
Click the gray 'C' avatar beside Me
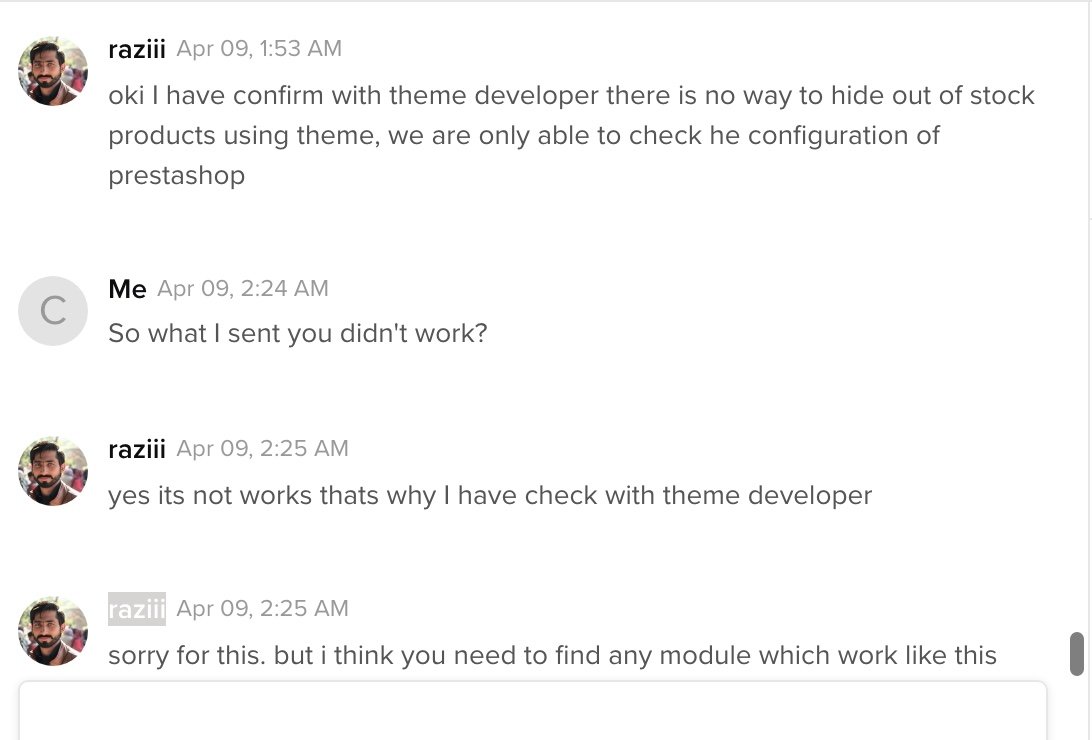pyautogui.click(x=53, y=311)
